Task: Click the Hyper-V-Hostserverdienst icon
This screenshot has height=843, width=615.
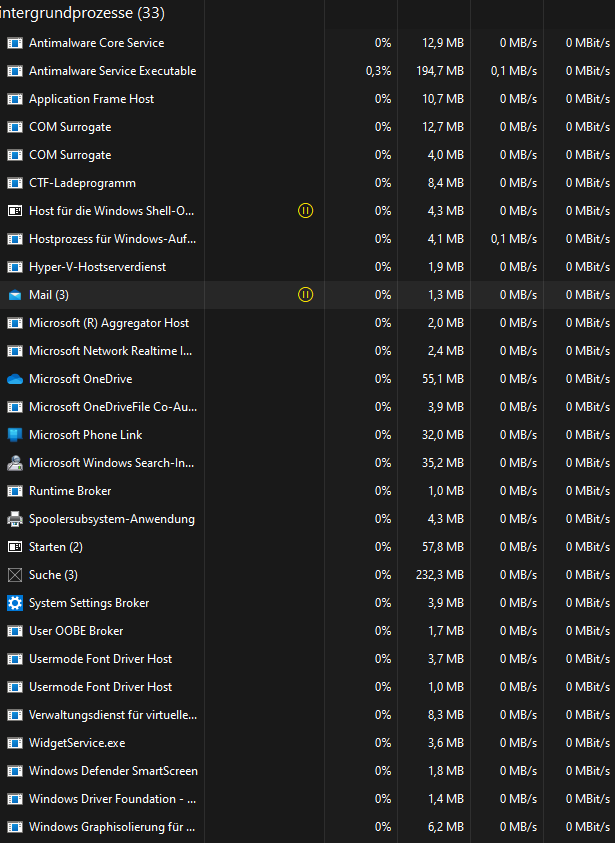Action: click(x=15, y=267)
